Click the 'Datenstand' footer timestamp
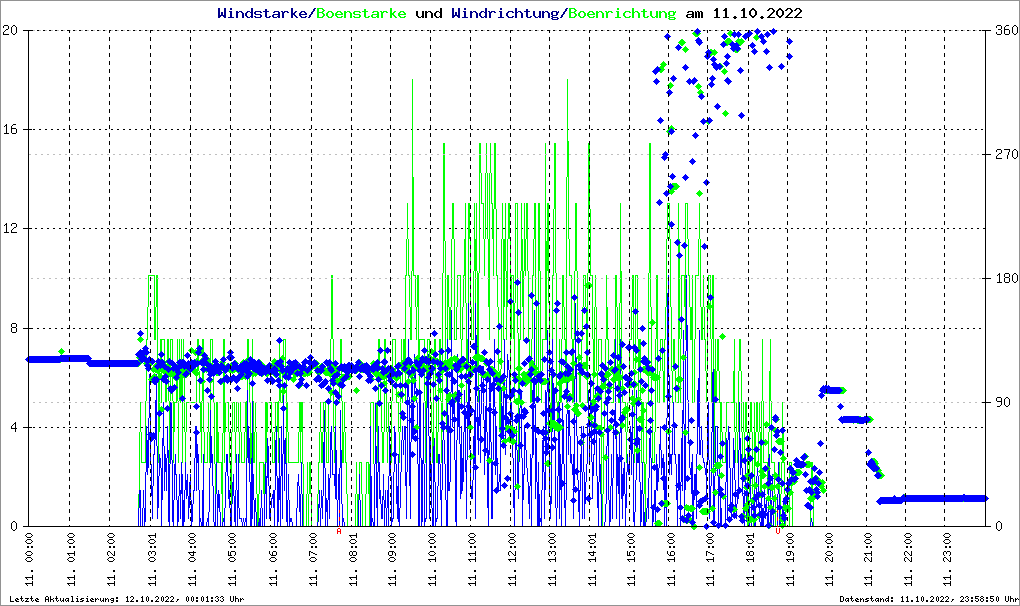The image size is (1020, 606). (929, 599)
